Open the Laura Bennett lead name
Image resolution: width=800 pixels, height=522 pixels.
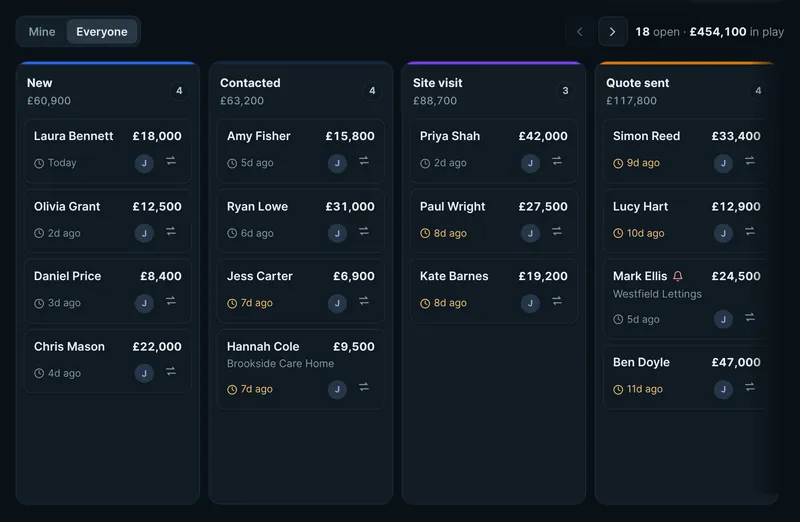73,136
